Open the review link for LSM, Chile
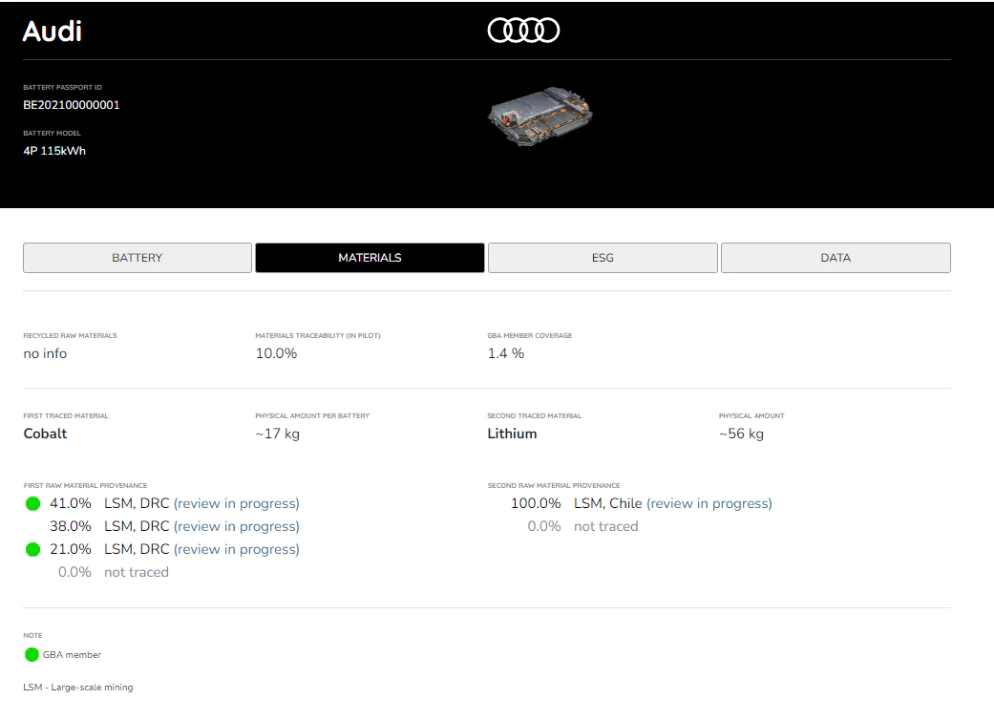The image size is (994, 720). tap(709, 503)
